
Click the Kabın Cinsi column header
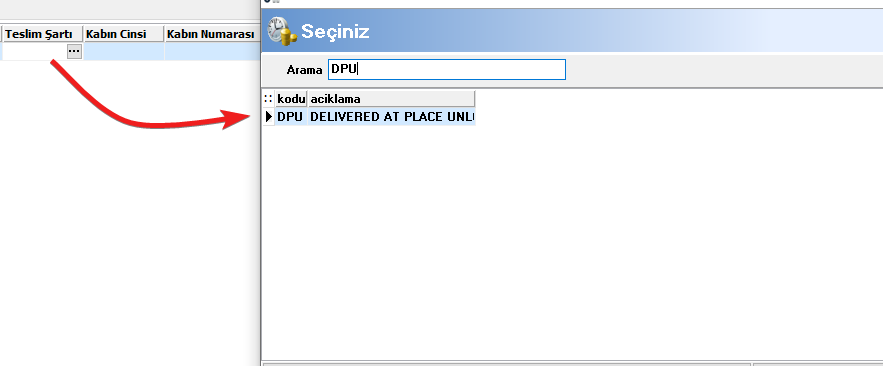(124, 34)
